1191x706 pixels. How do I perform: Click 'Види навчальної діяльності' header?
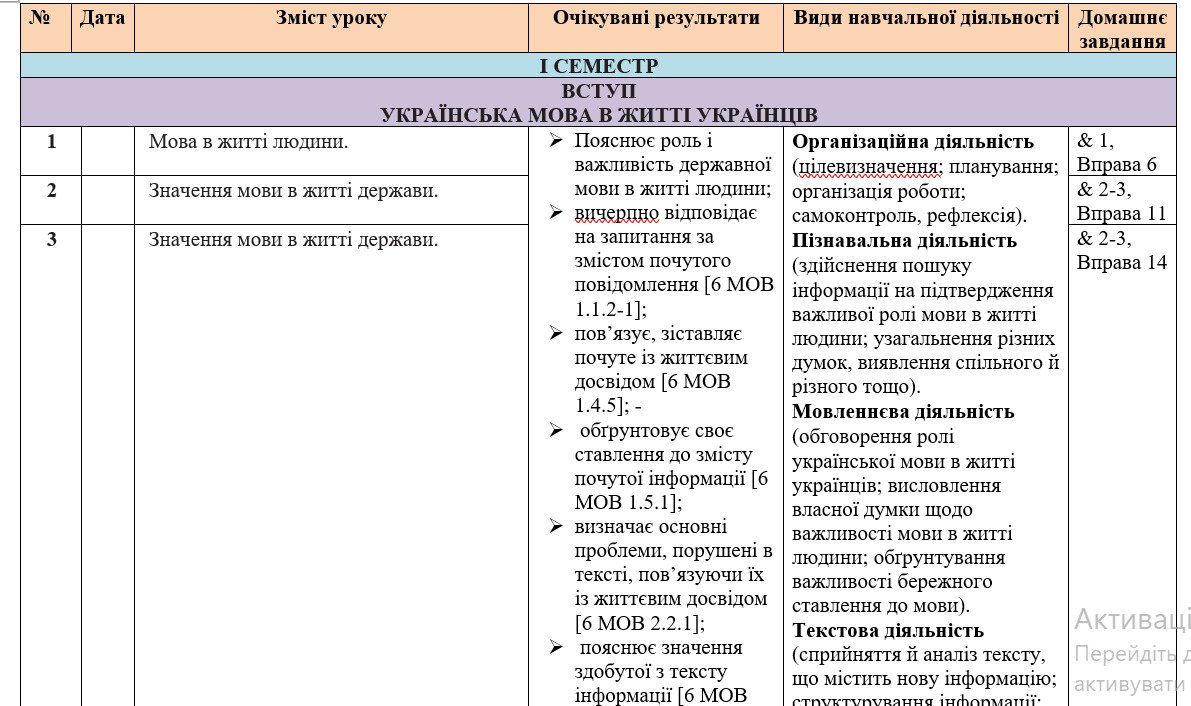click(x=926, y=28)
